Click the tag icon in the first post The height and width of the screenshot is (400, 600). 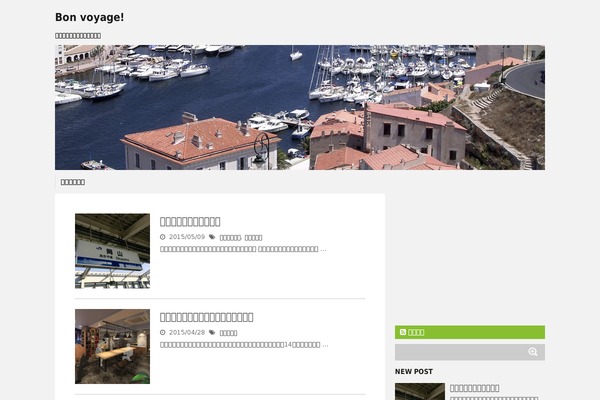tap(212, 237)
